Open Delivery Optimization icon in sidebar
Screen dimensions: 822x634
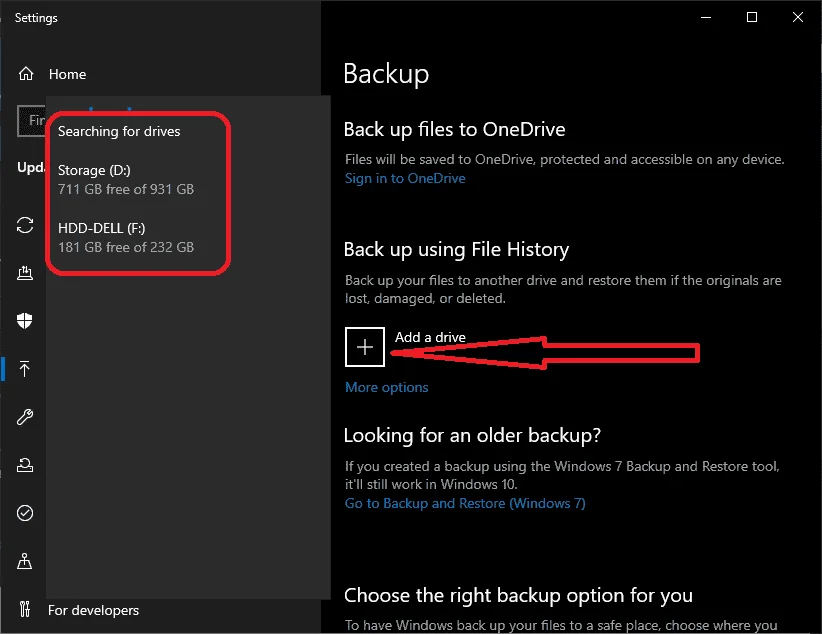[x=25, y=273]
